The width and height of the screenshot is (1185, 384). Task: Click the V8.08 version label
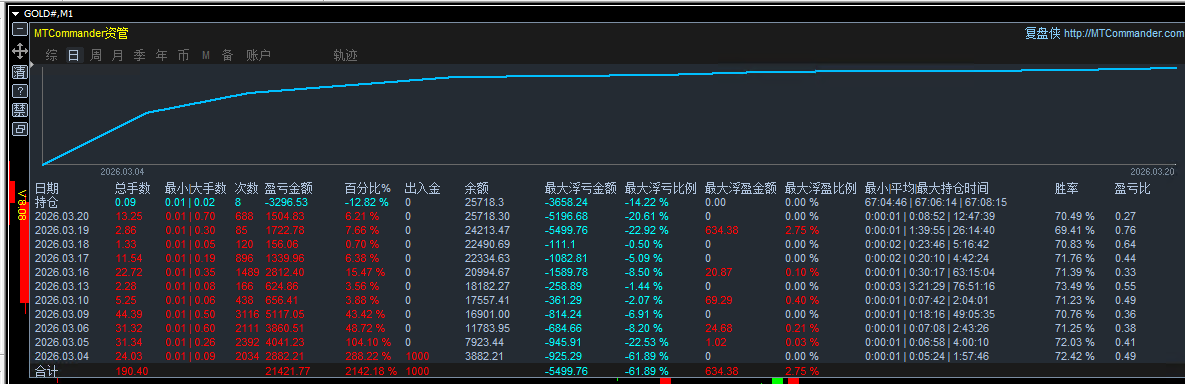pos(21,206)
